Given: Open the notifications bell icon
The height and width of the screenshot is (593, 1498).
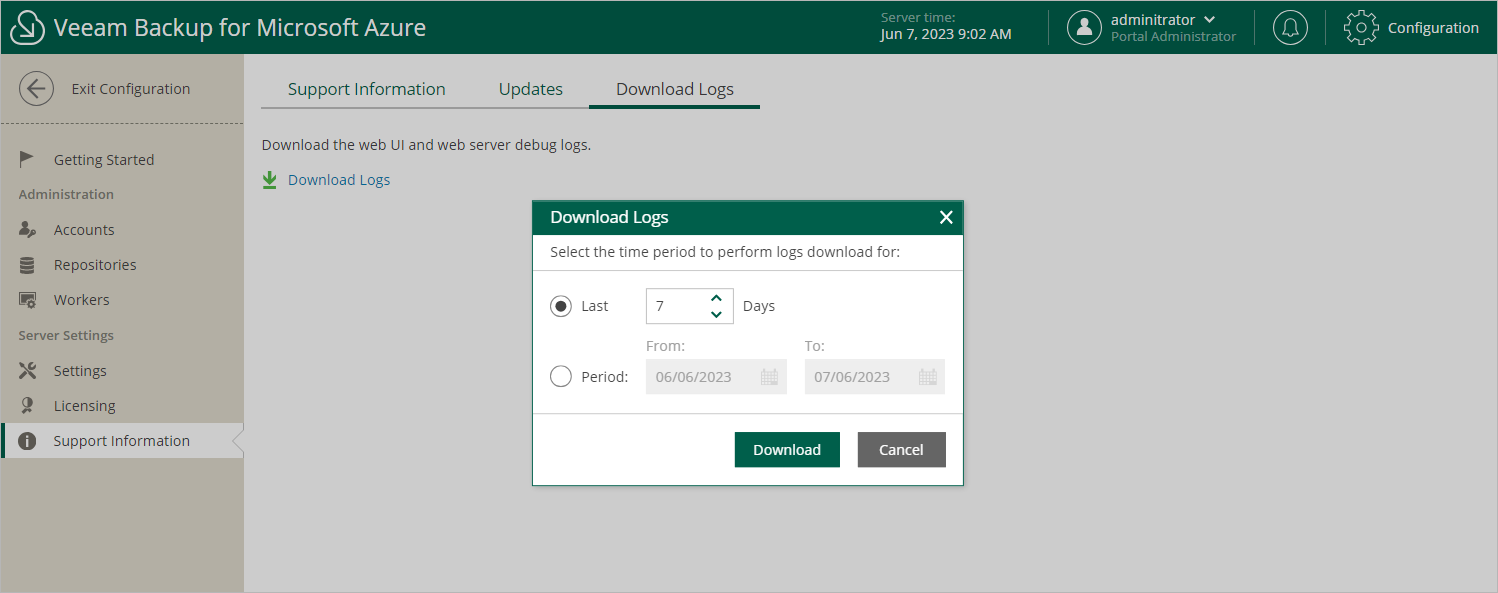Looking at the screenshot, I should click(x=1290, y=28).
